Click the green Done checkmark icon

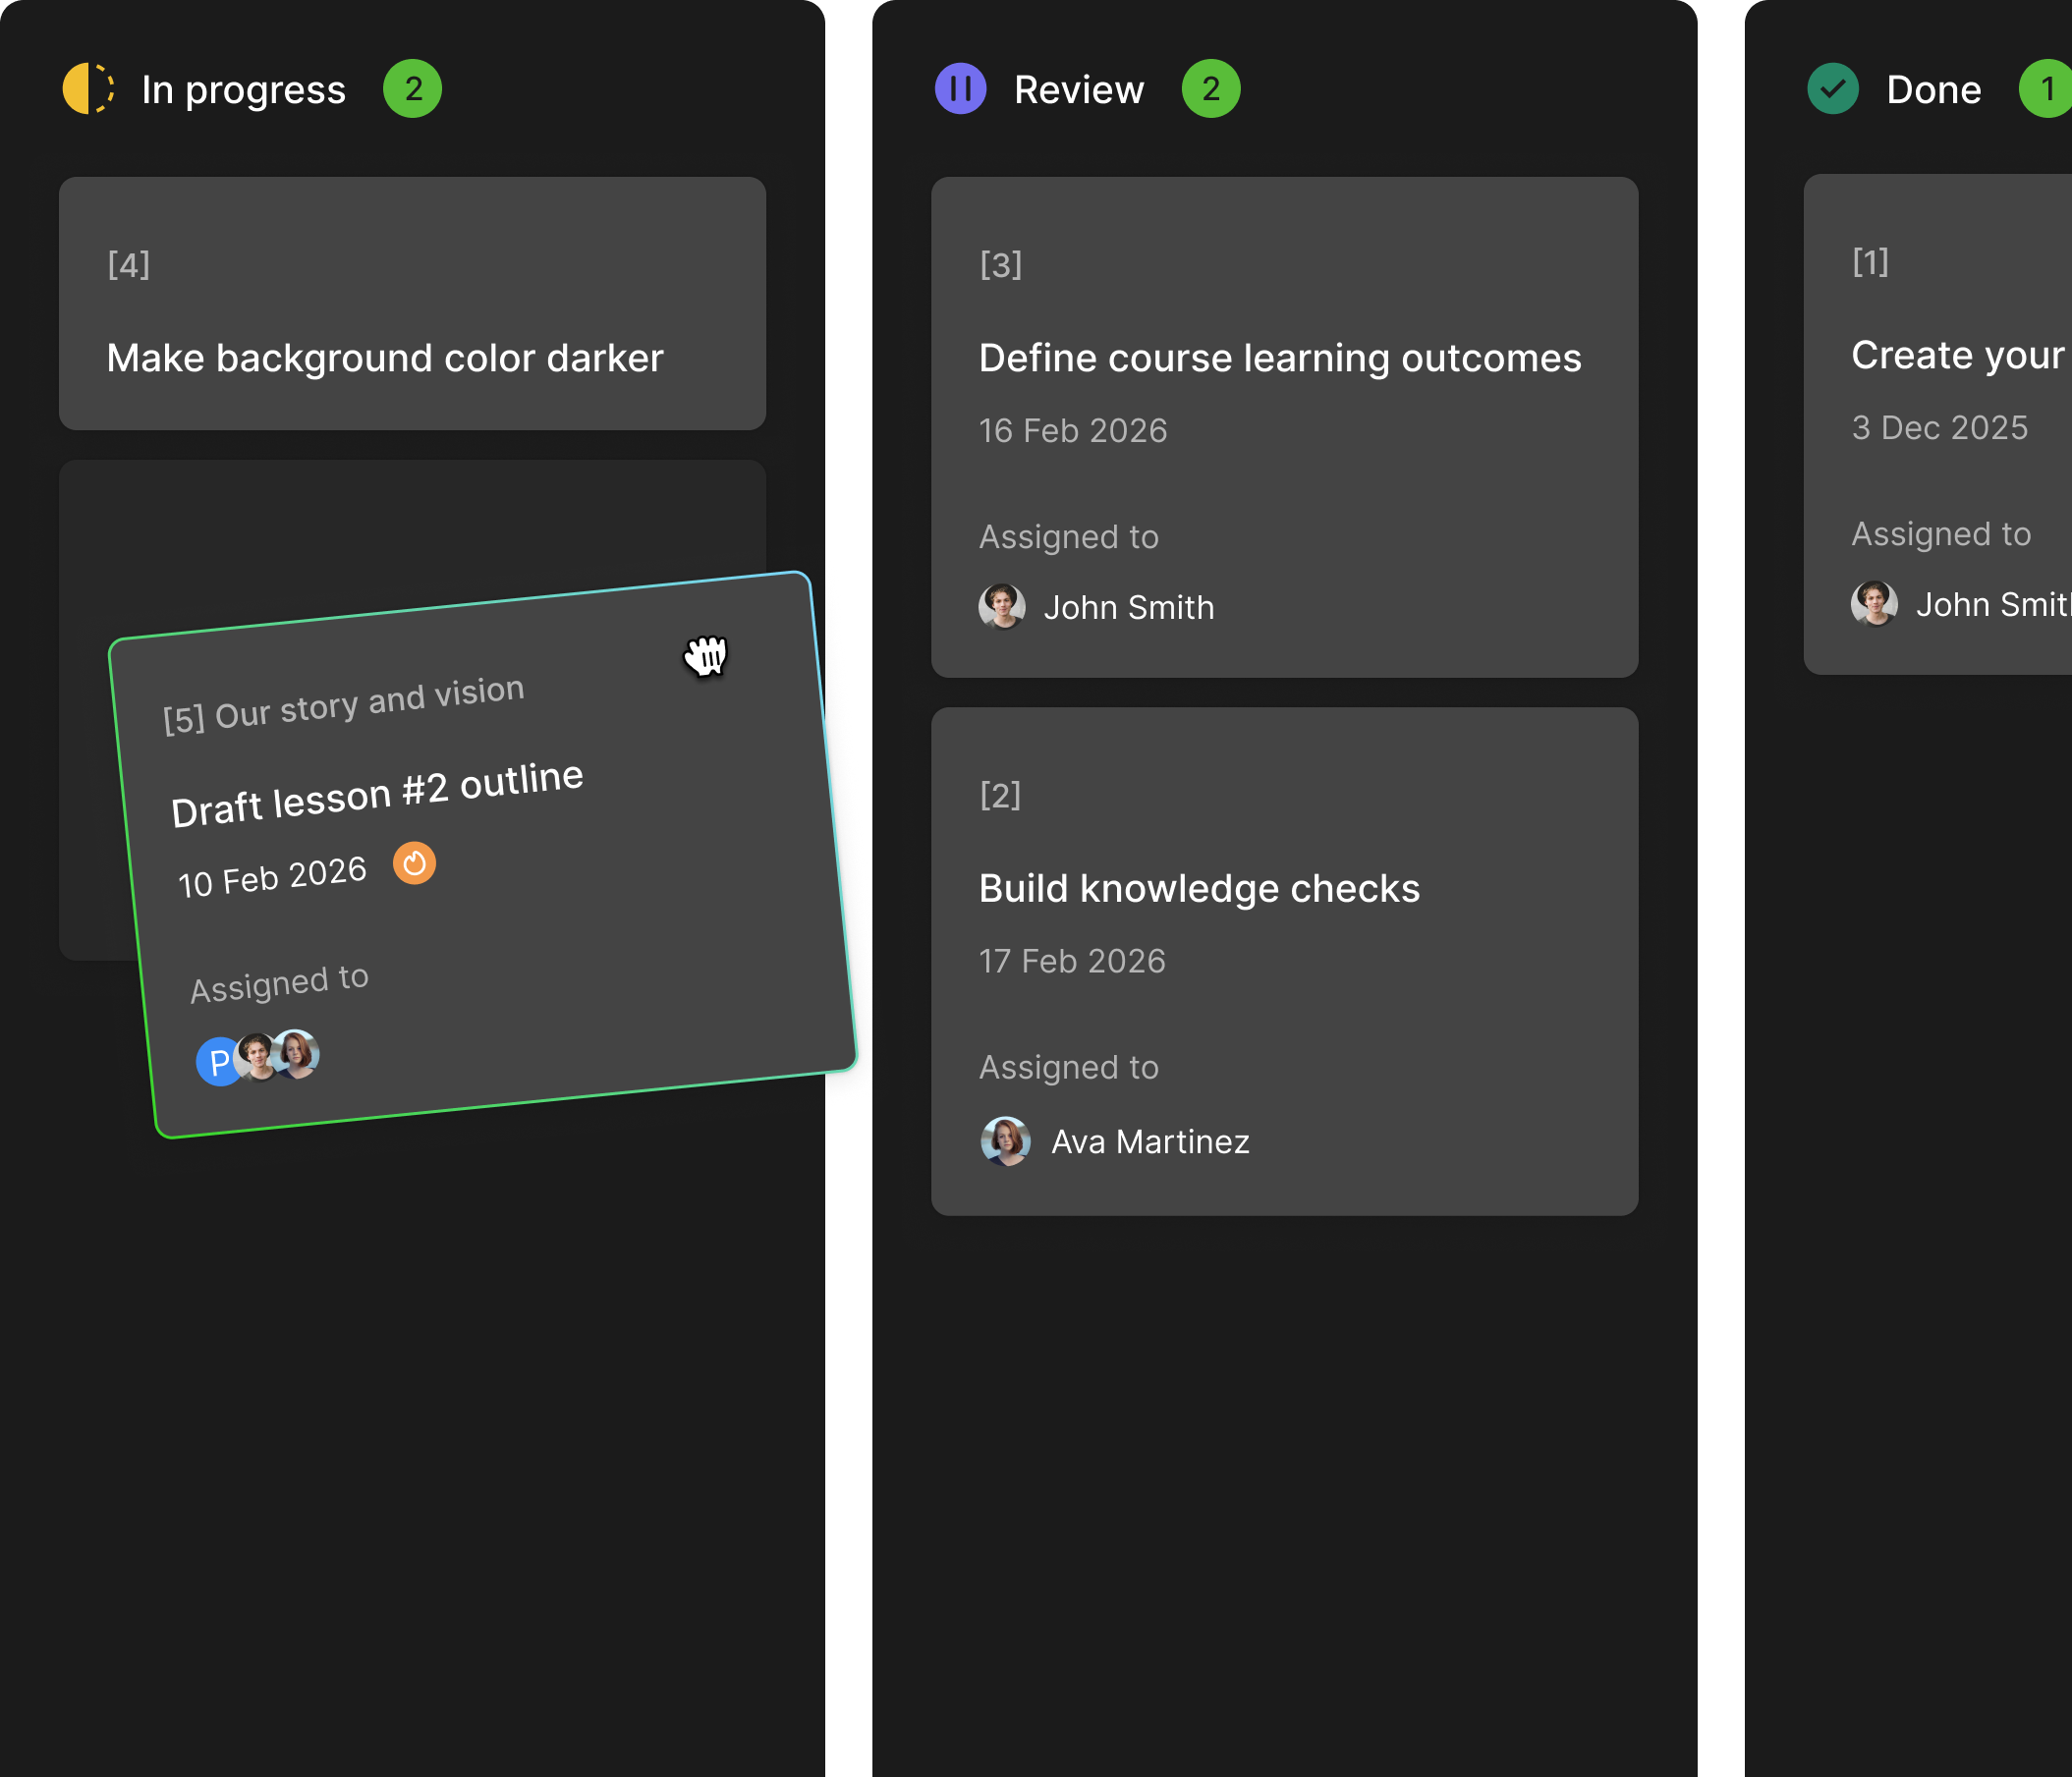(x=1832, y=89)
